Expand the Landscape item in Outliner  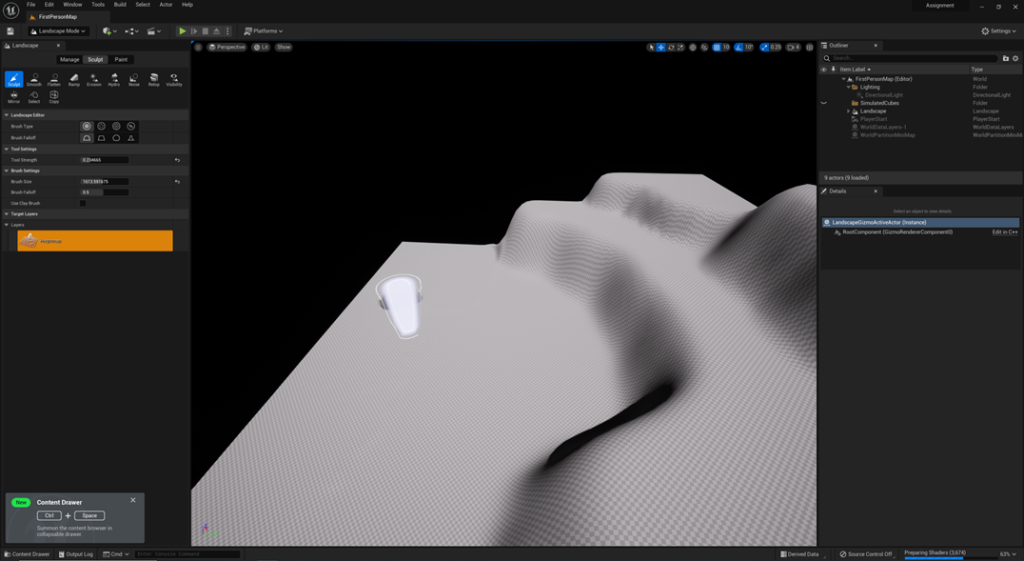point(848,111)
